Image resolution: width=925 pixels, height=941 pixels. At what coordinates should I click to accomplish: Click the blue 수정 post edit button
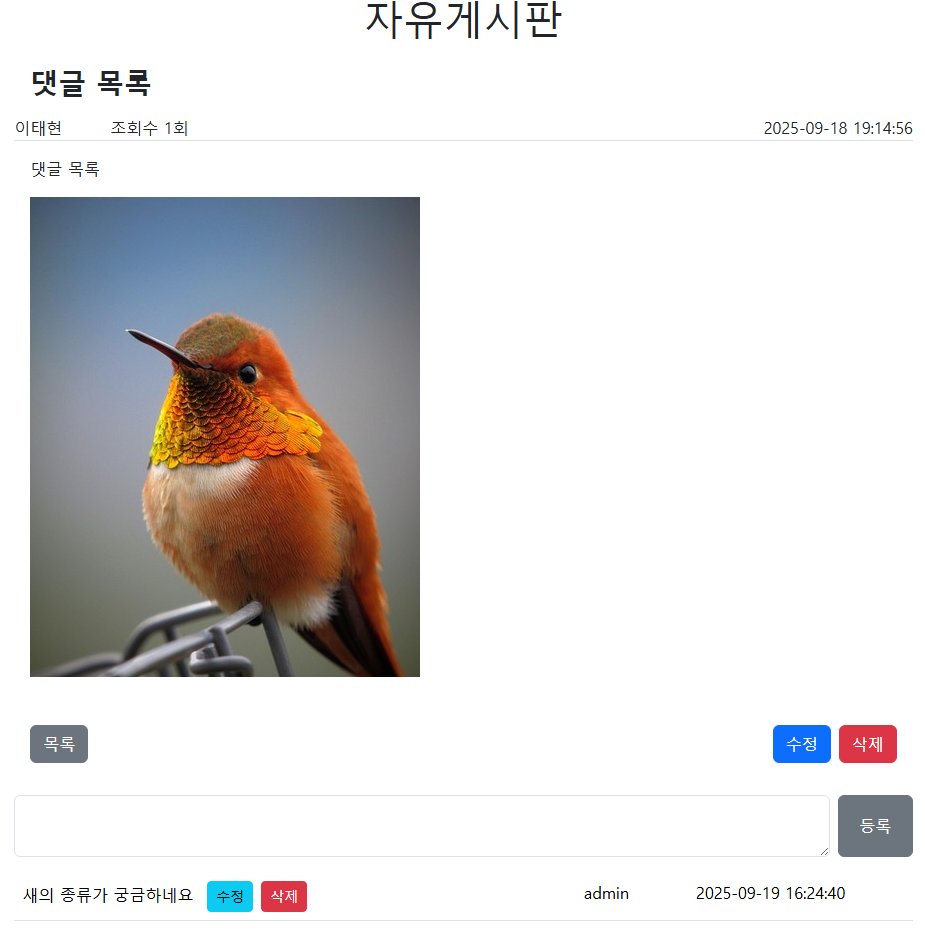pyautogui.click(x=801, y=744)
